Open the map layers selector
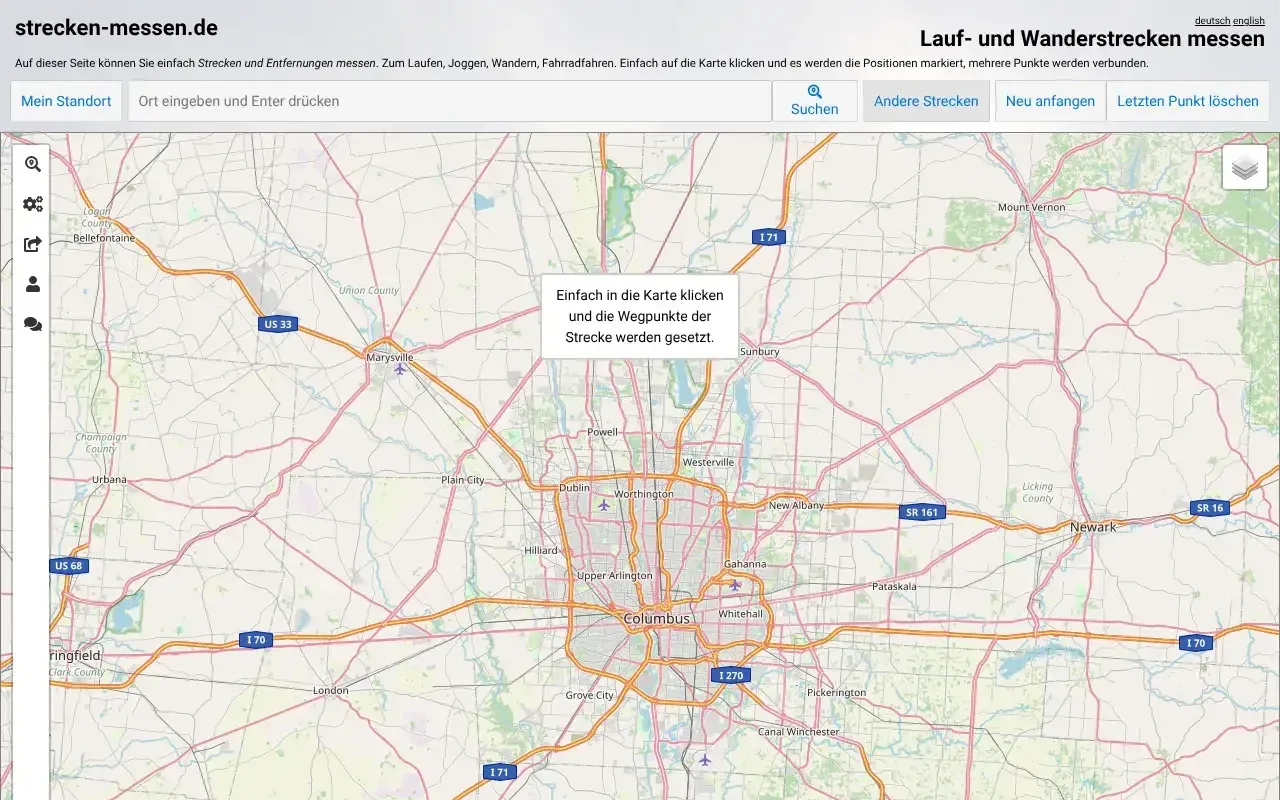The image size is (1280, 800). (x=1244, y=167)
